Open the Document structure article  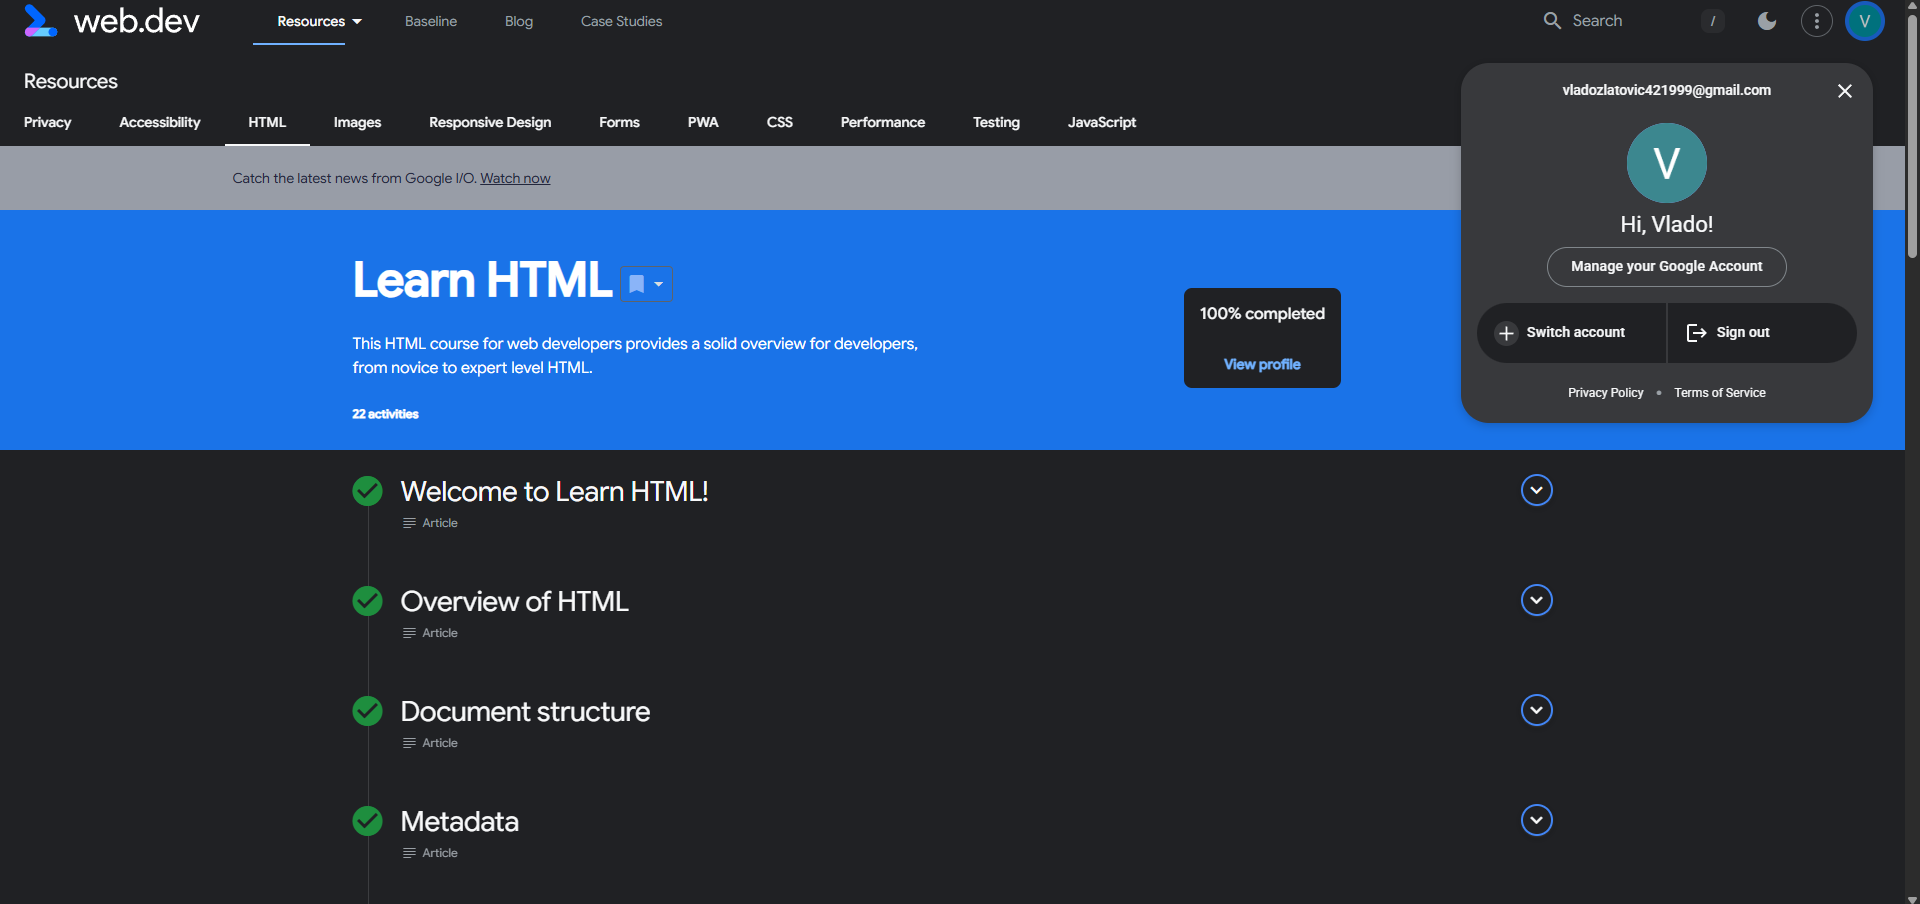tap(525, 711)
